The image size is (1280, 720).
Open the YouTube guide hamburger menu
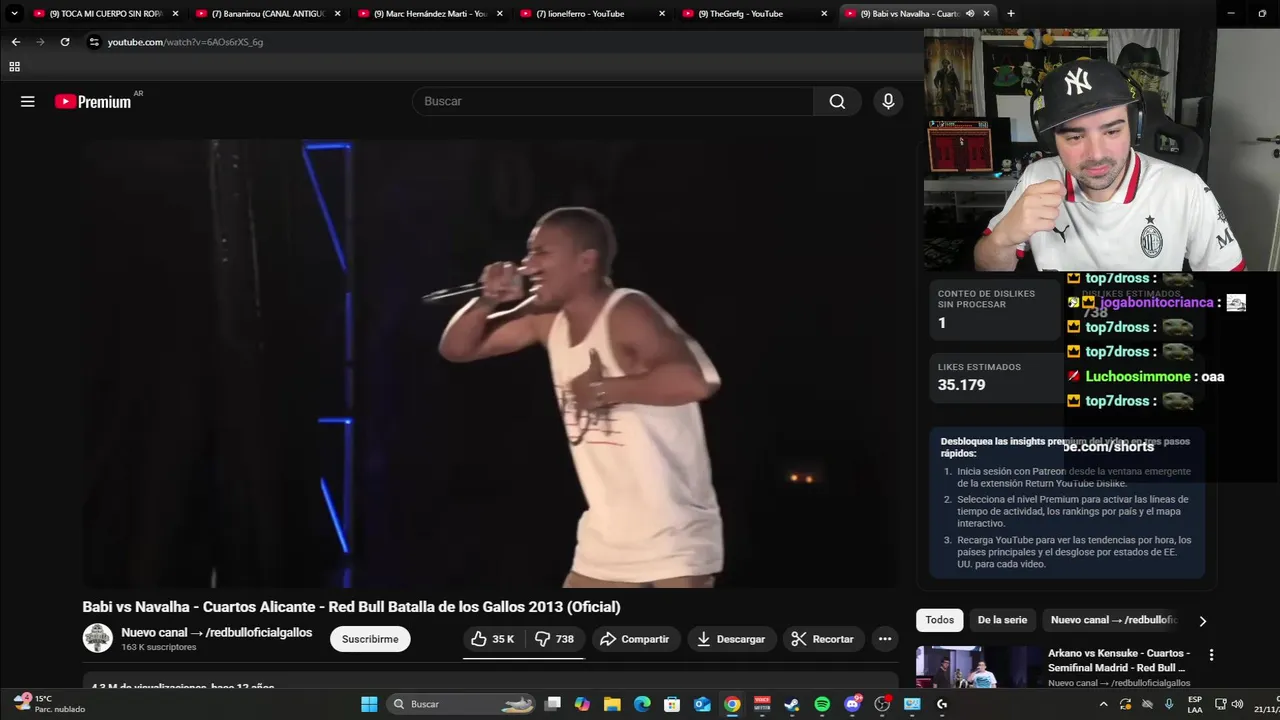28,101
